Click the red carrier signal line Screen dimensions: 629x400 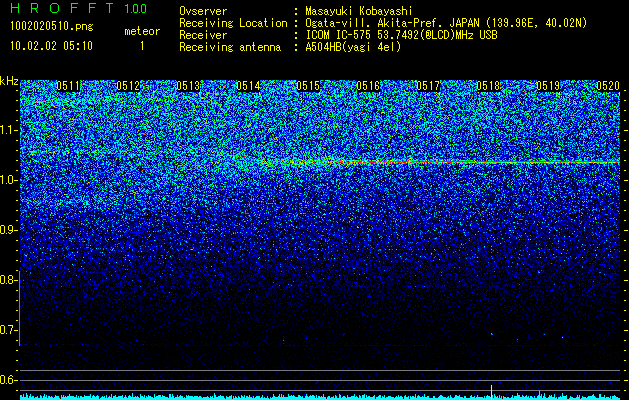tap(461, 162)
